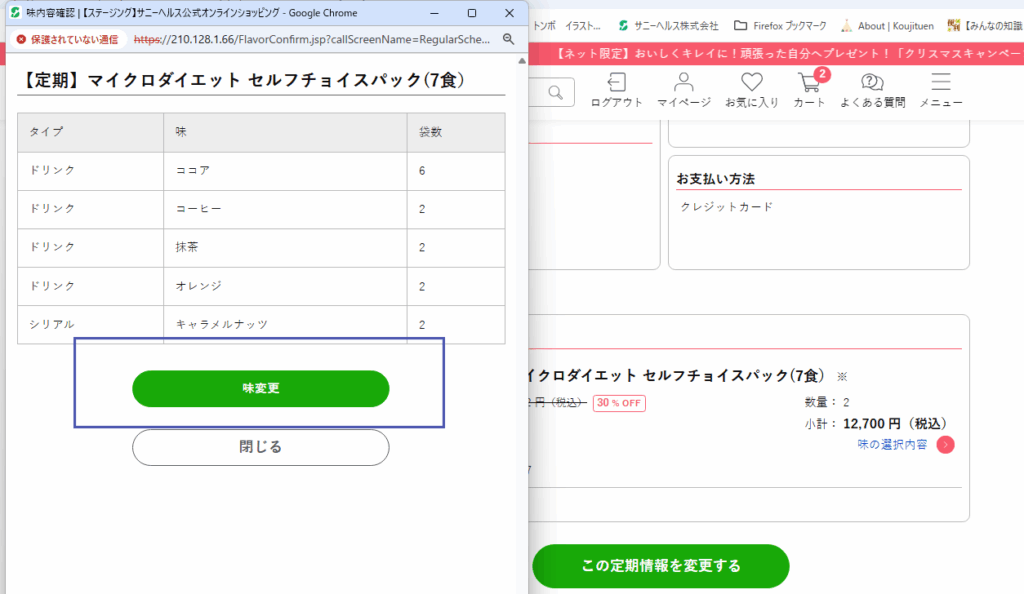The width and height of the screenshot is (1024, 594).
Task: Click the ログアウト logout icon
Action: point(617,86)
